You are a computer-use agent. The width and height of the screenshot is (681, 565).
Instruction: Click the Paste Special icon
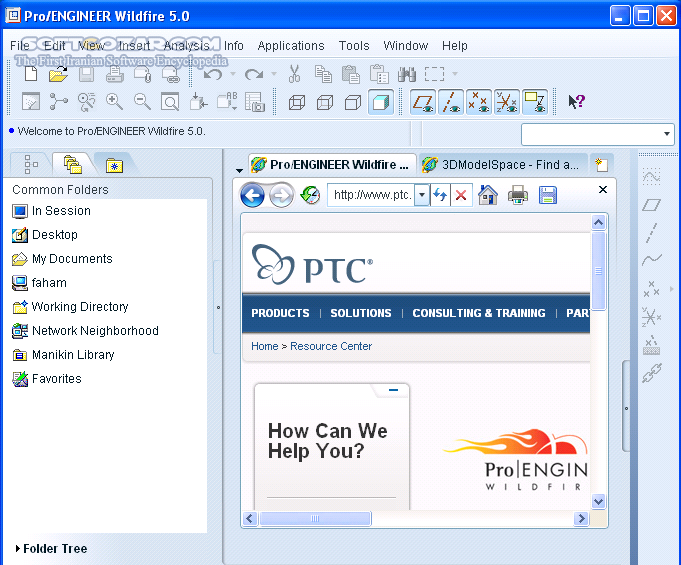pyautogui.click(x=379, y=74)
